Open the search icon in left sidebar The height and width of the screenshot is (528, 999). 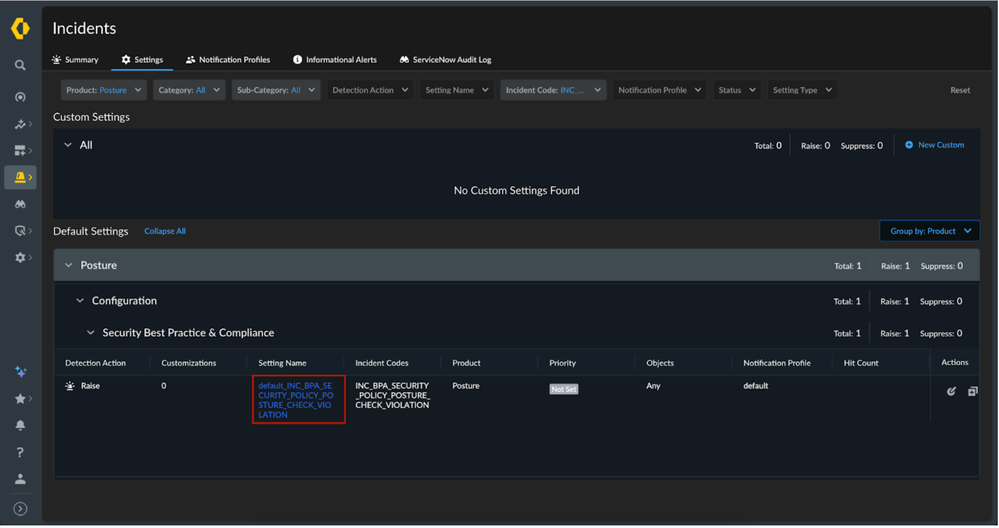tap(20, 66)
